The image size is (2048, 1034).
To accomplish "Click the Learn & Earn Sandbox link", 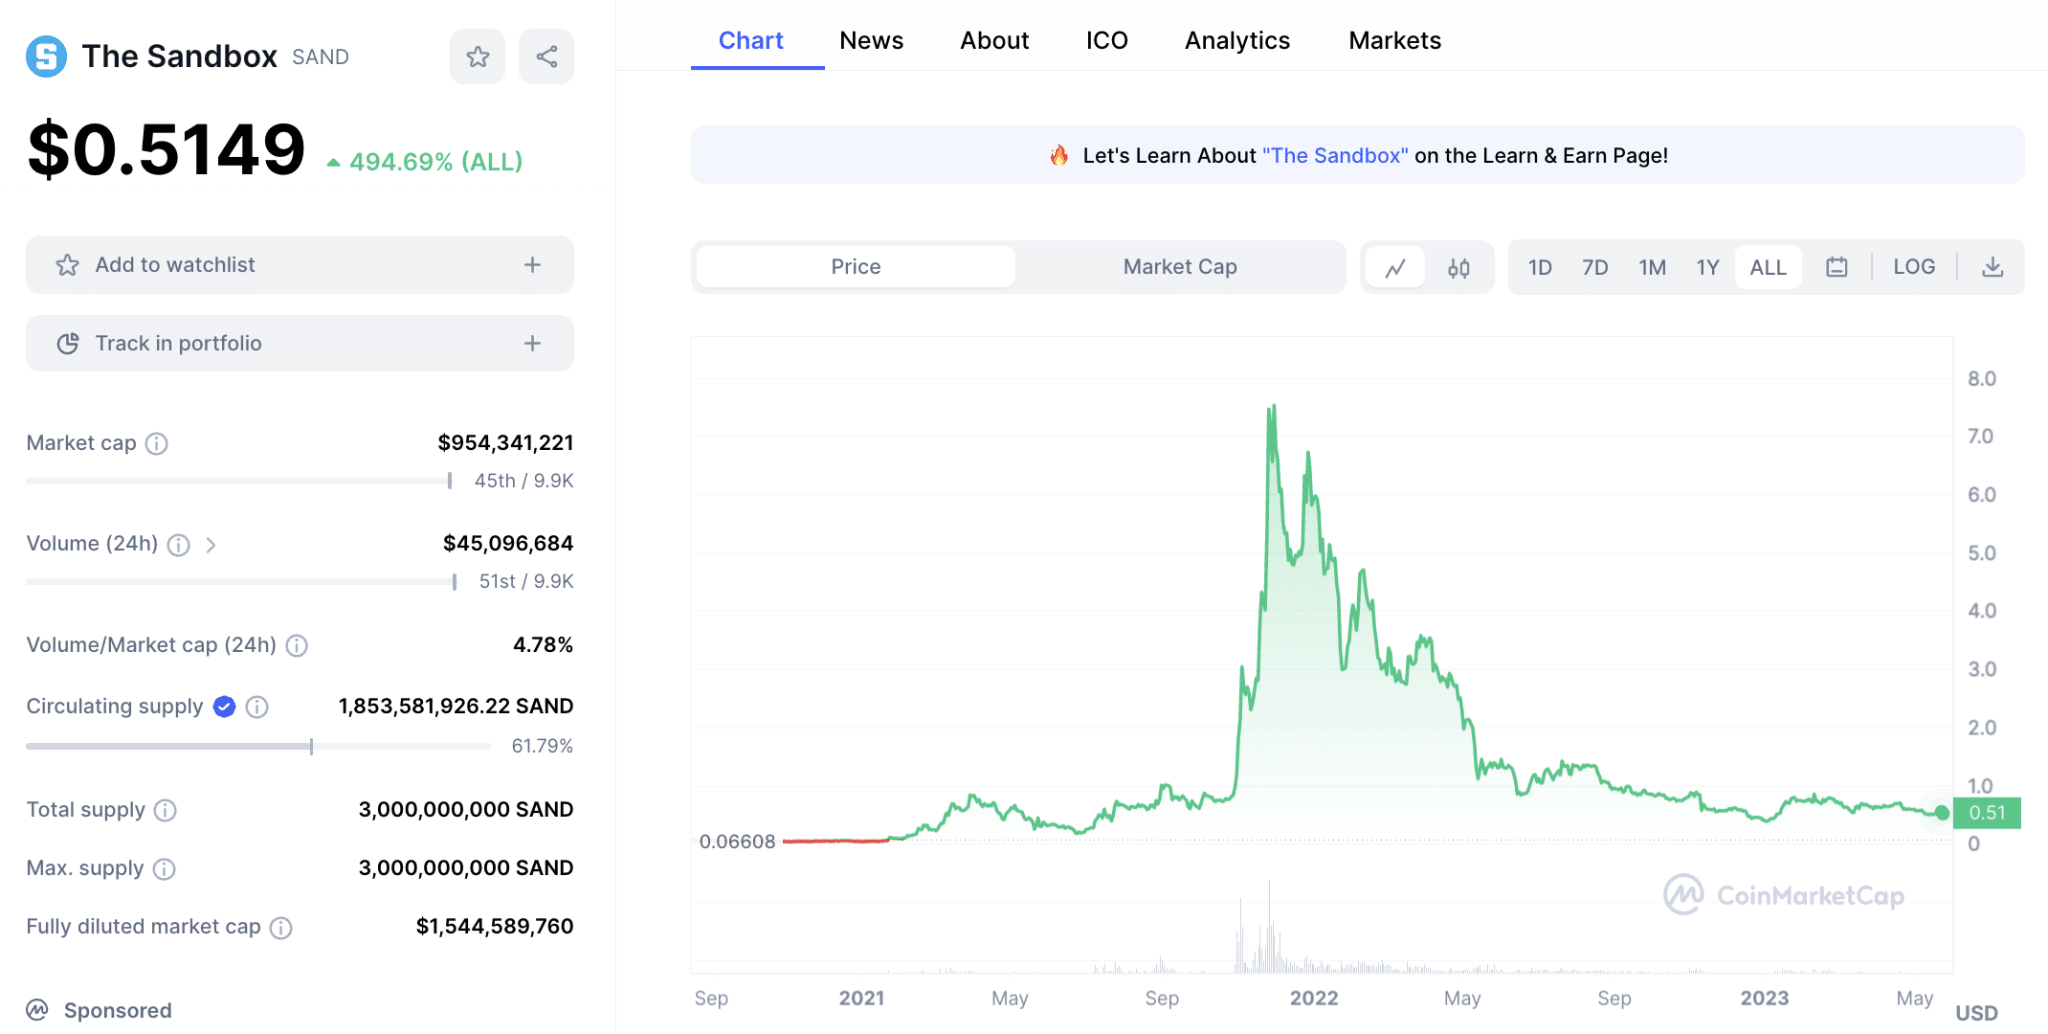I will point(1335,155).
